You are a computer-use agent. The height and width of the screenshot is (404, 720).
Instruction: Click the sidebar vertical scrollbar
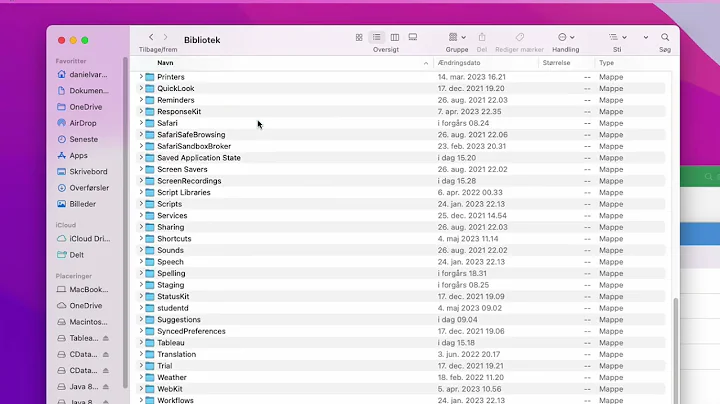(125, 223)
